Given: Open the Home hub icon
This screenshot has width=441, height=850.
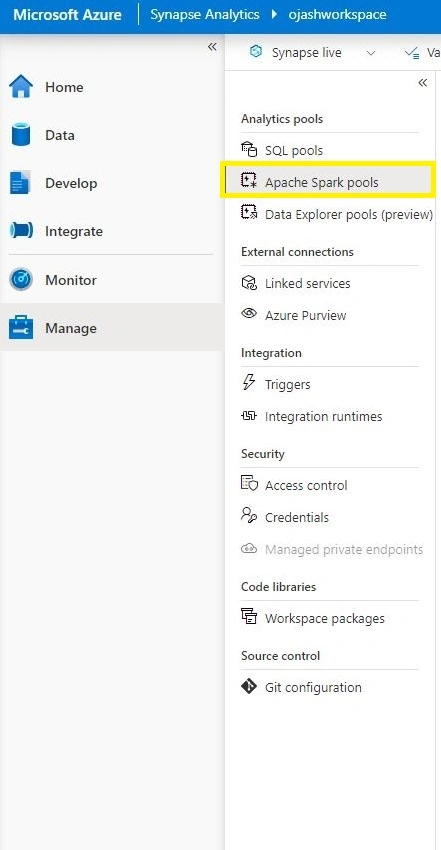Looking at the screenshot, I should (21, 87).
